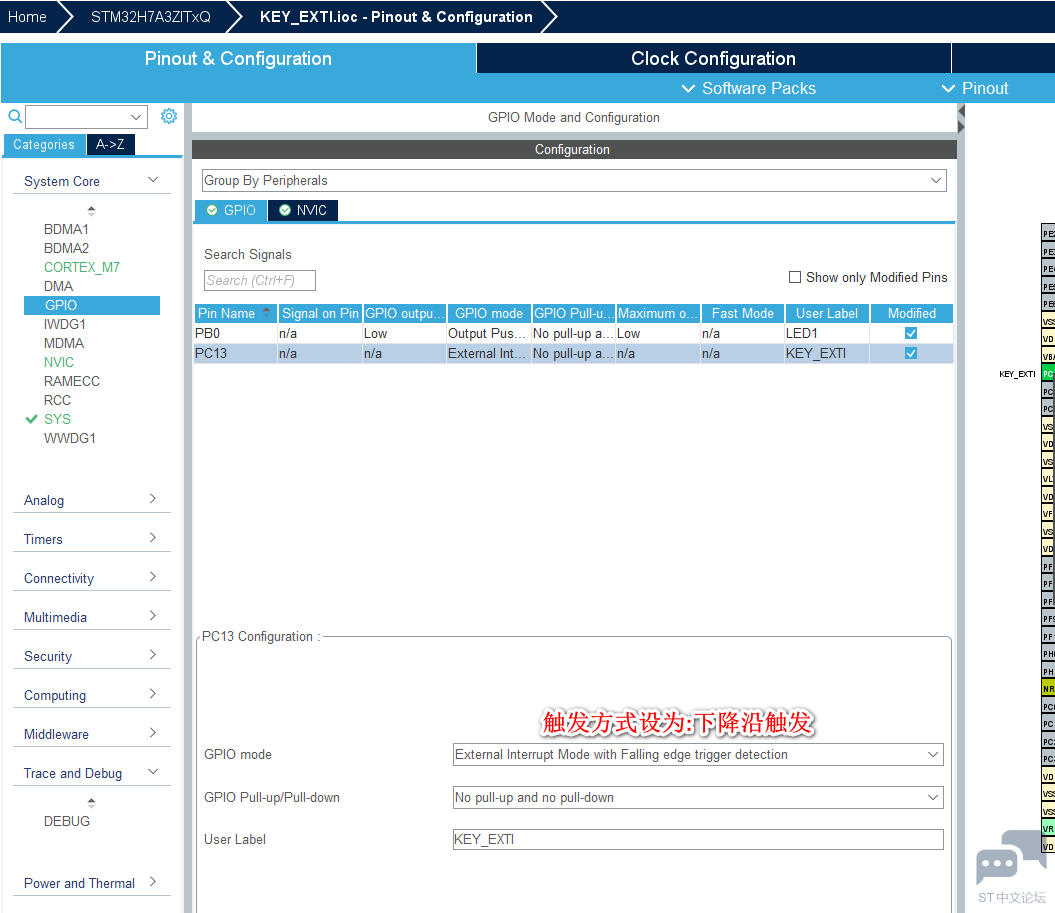Image resolution: width=1055 pixels, height=913 pixels.
Task: Select the NVIC configuration tab
Action: (303, 211)
